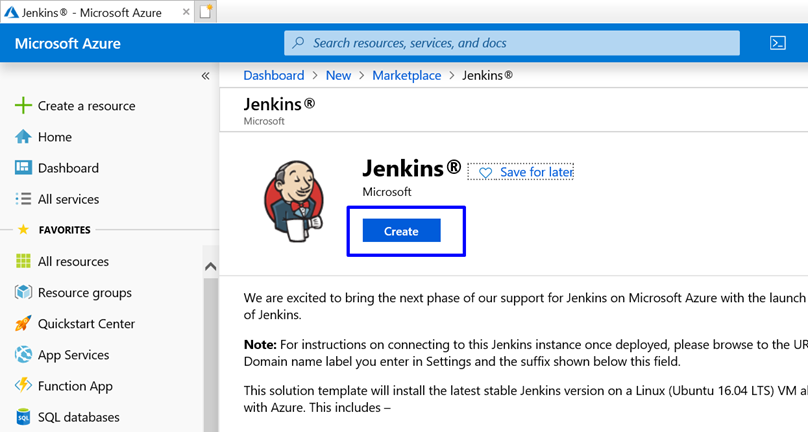
Task: Click the All resources grid icon
Action: click(x=23, y=261)
